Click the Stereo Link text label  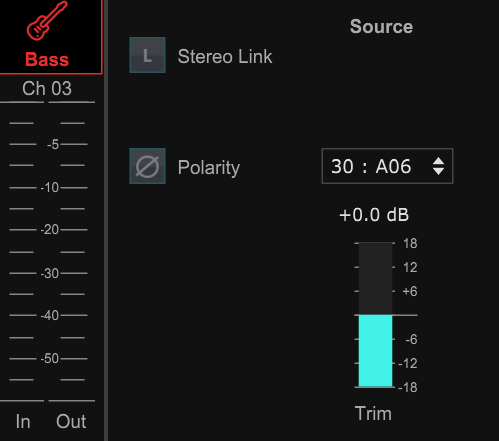click(225, 56)
